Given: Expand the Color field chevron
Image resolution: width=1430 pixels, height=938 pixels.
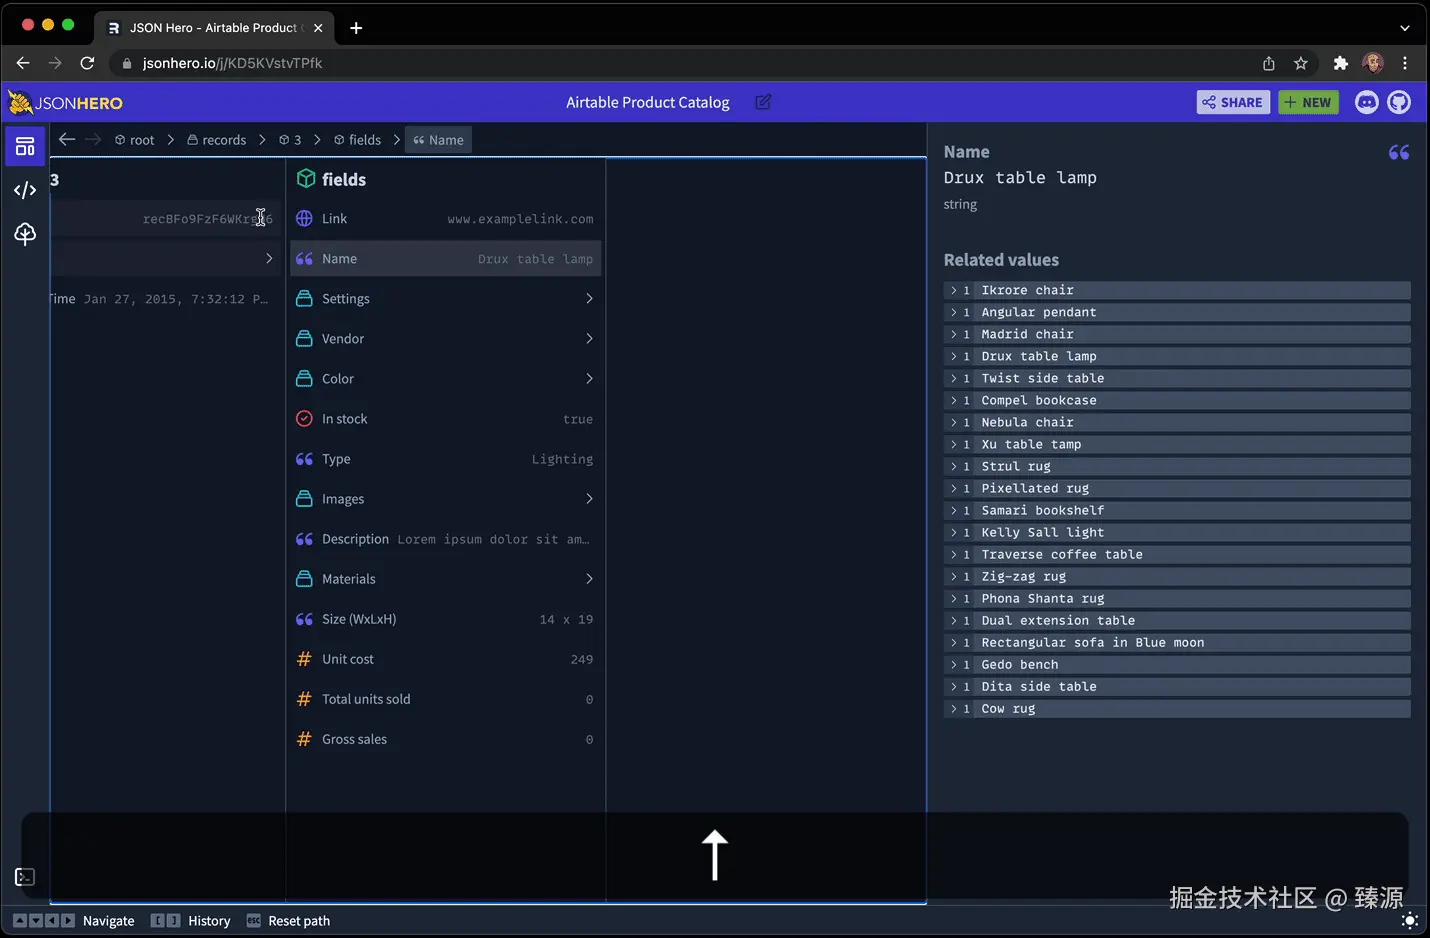Looking at the screenshot, I should coord(589,379).
